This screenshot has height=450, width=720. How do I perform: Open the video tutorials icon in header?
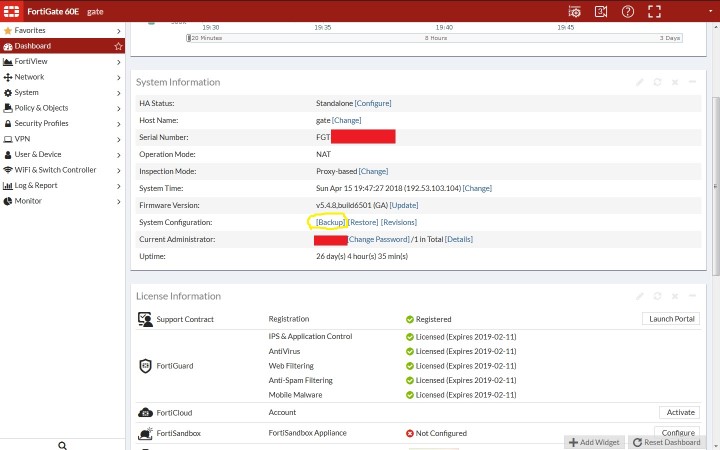point(600,11)
